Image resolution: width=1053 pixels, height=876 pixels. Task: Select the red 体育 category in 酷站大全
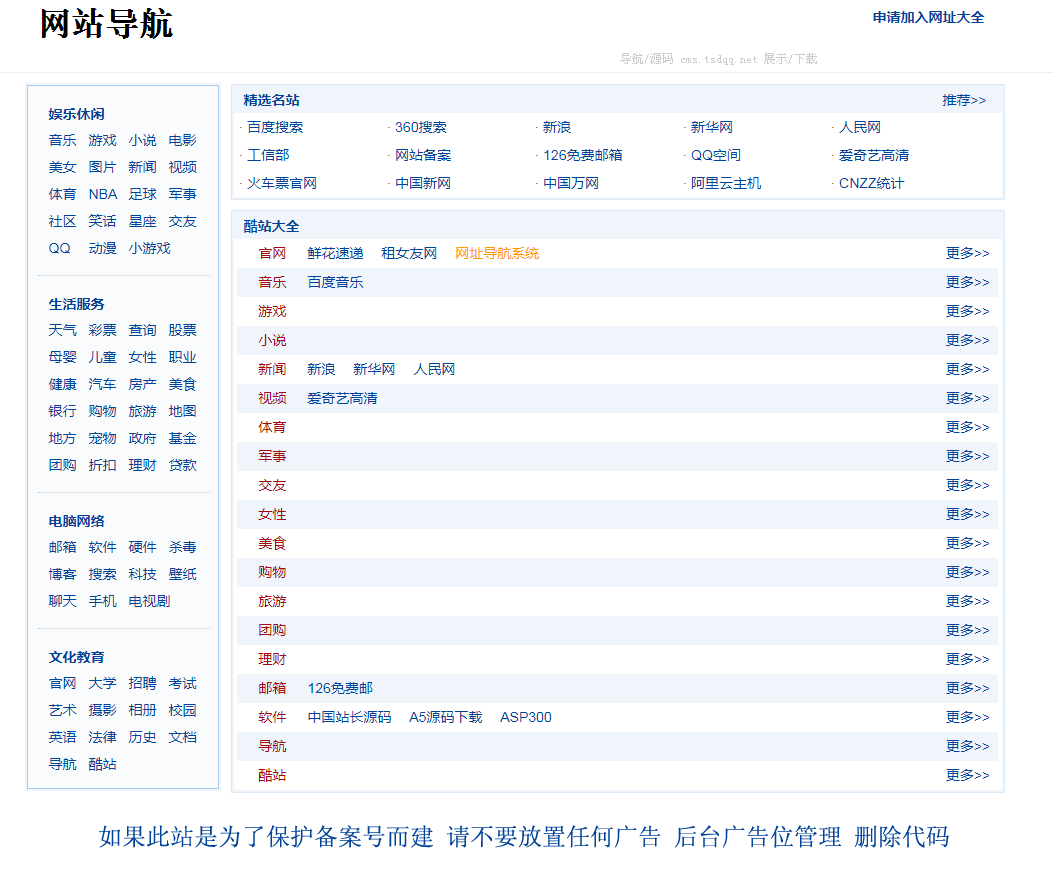(272, 427)
